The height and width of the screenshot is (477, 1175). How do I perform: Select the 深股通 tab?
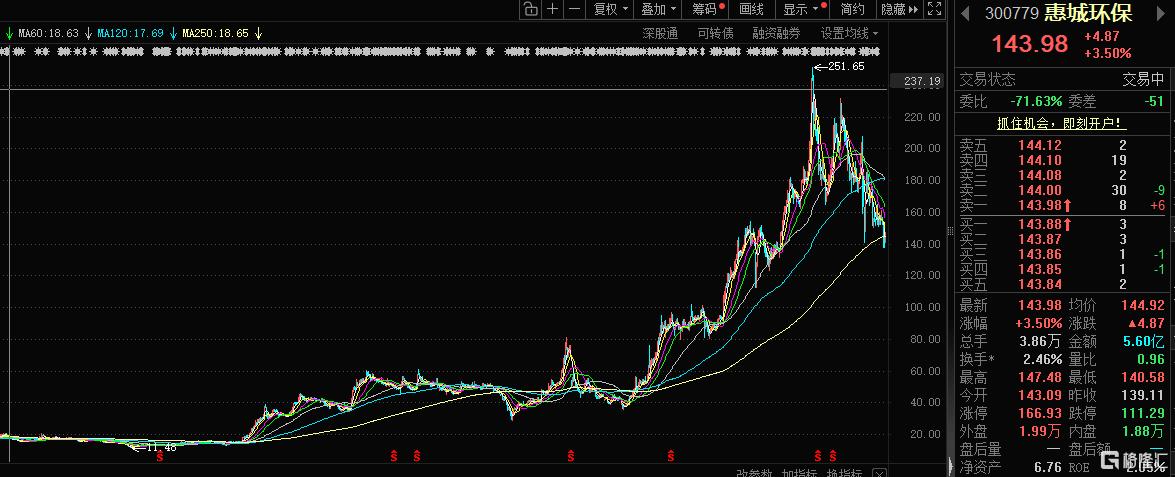click(660, 33)
